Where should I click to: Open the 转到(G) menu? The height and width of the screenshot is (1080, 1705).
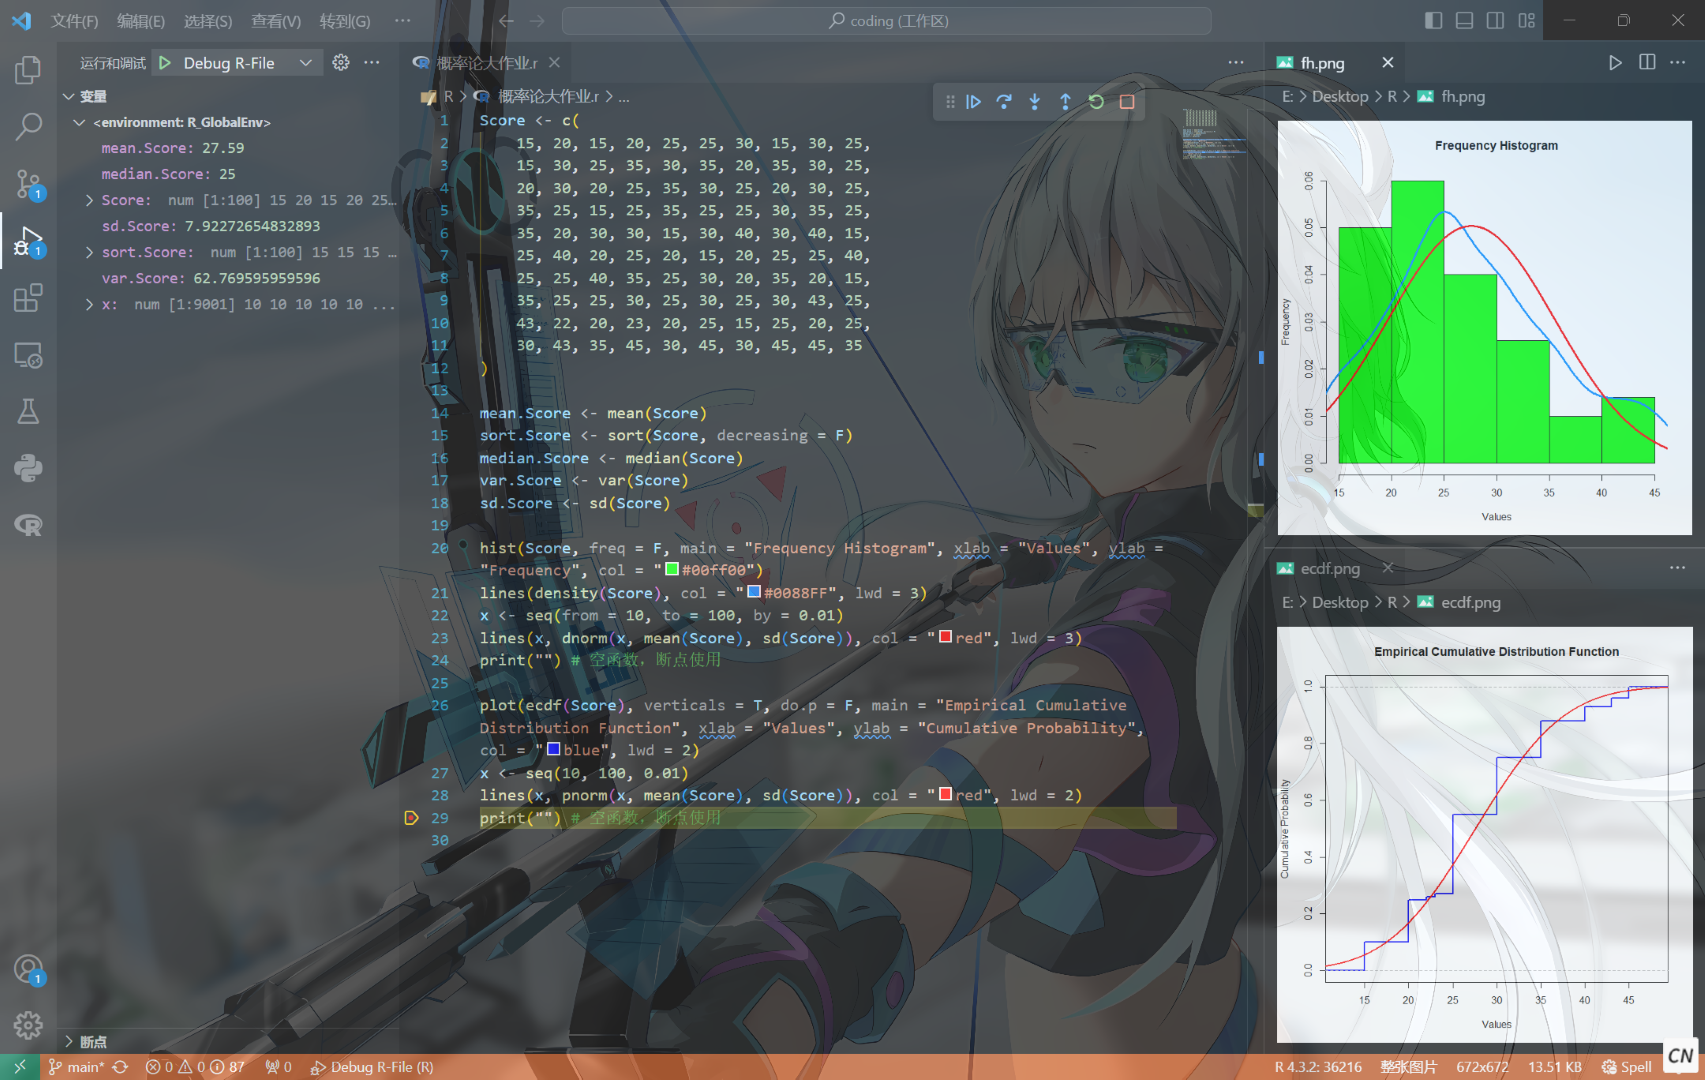click(x=345, y=21)
